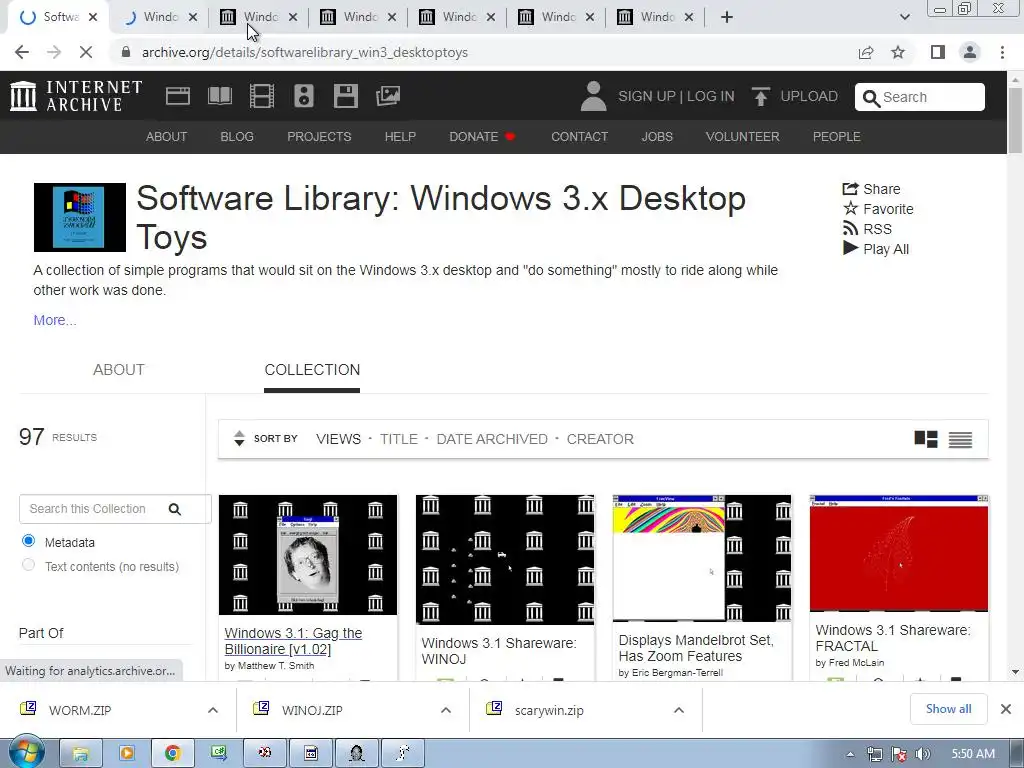Open the BLOG menu item

(237, 136)
